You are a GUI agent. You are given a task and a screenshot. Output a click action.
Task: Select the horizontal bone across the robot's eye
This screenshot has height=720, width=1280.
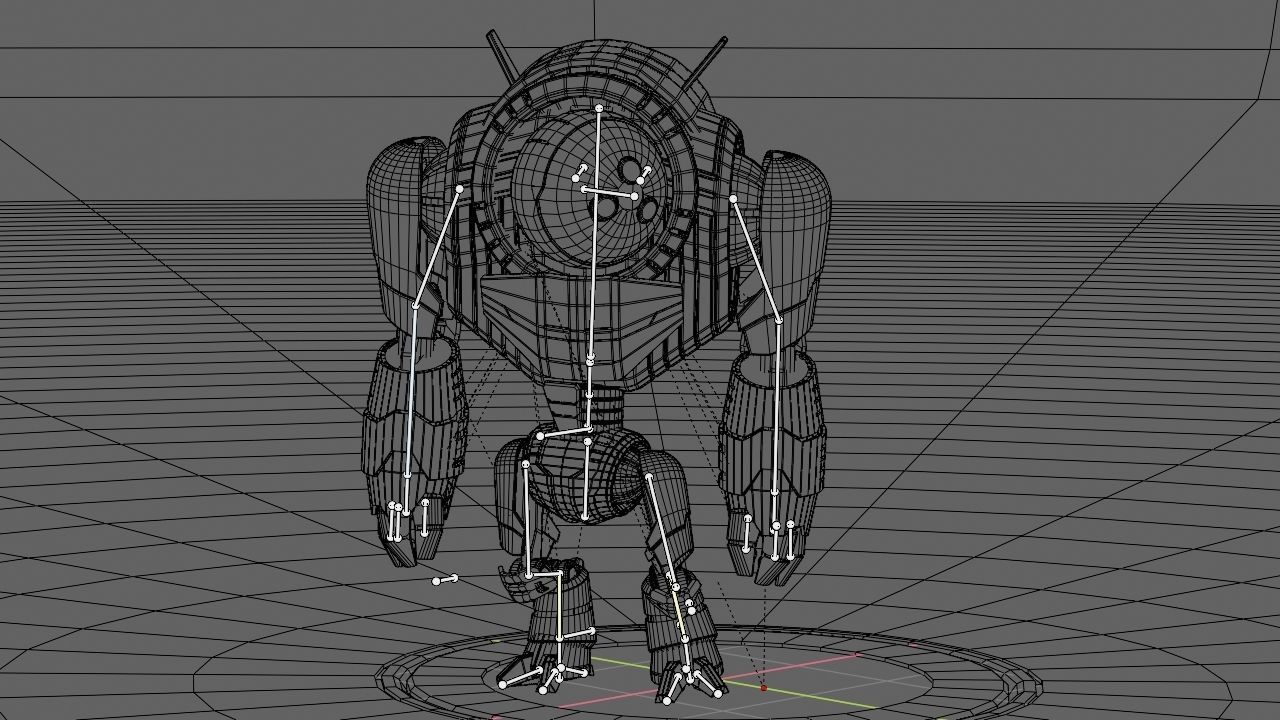(x=609, y=192)
